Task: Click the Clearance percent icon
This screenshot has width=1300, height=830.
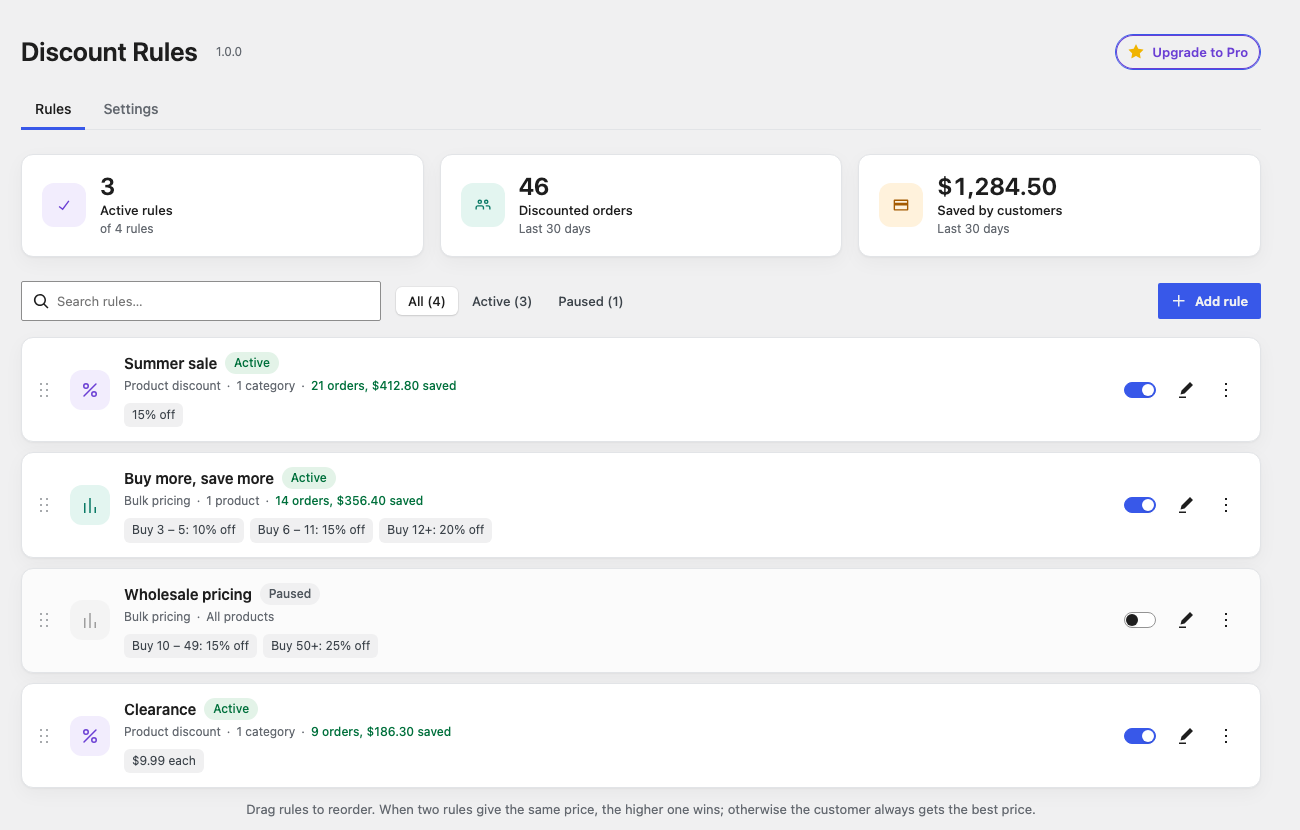Action: pyautogui.click(x=90, y=736)
